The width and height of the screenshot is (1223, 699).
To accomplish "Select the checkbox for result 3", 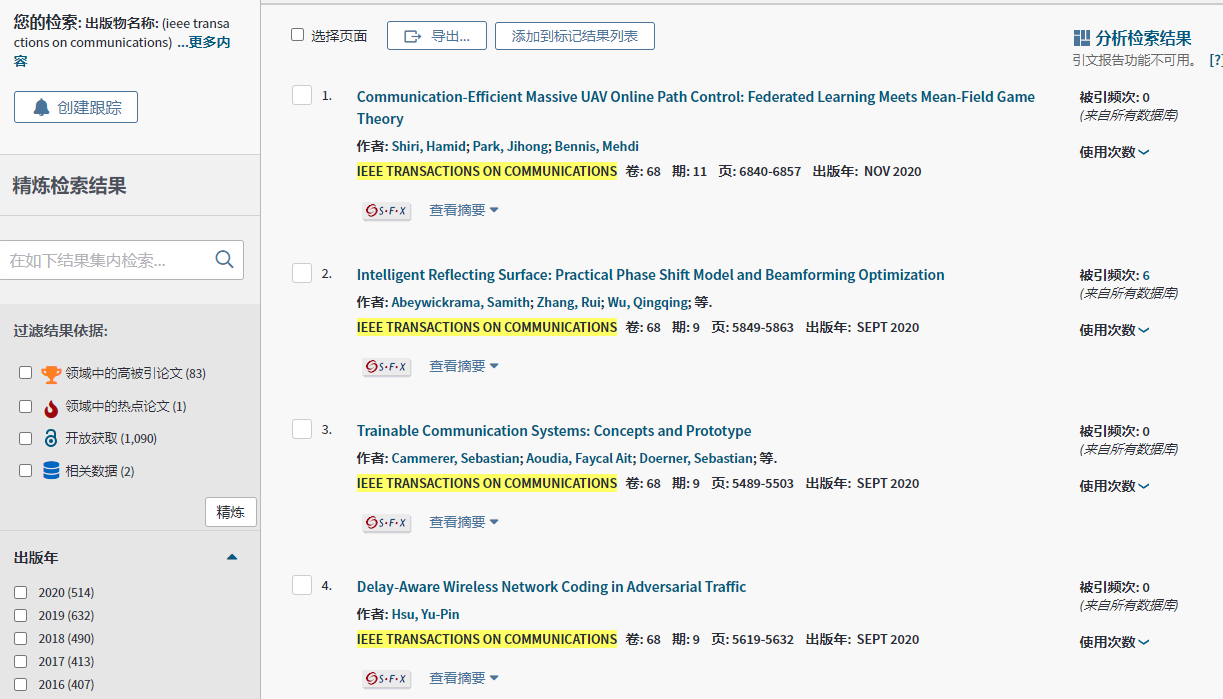I will 302,429.
